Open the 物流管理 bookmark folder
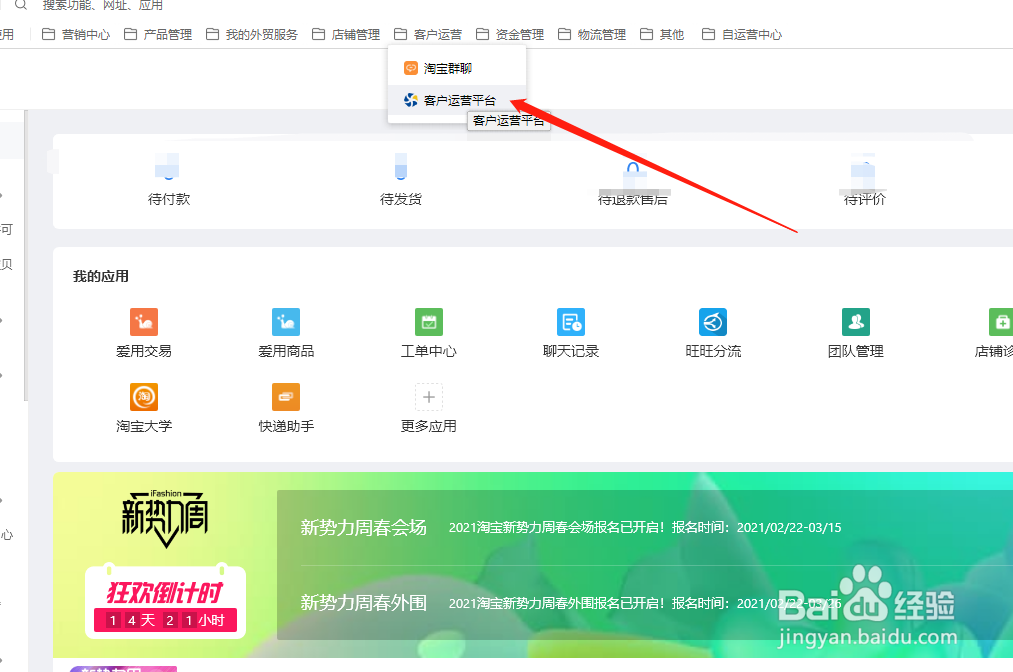The image size is (1013, 672). pos(592,34)
